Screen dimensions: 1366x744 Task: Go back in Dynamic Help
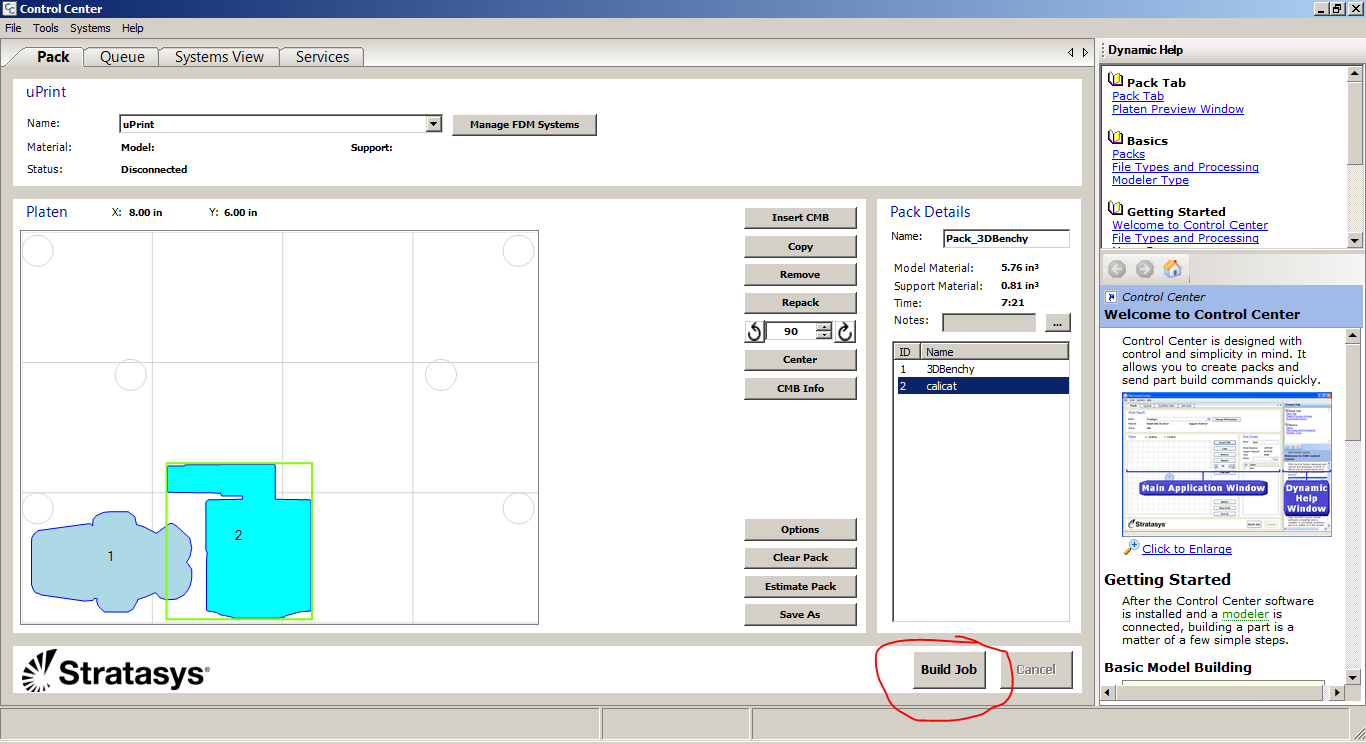pos(1117,269)
